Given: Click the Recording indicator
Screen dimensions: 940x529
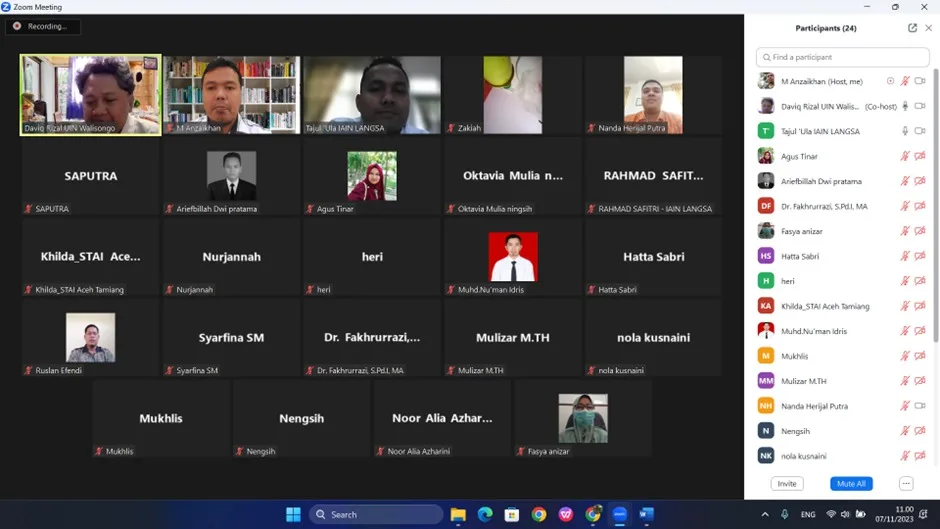Looking at the screenshot, I should coord(43,26).
